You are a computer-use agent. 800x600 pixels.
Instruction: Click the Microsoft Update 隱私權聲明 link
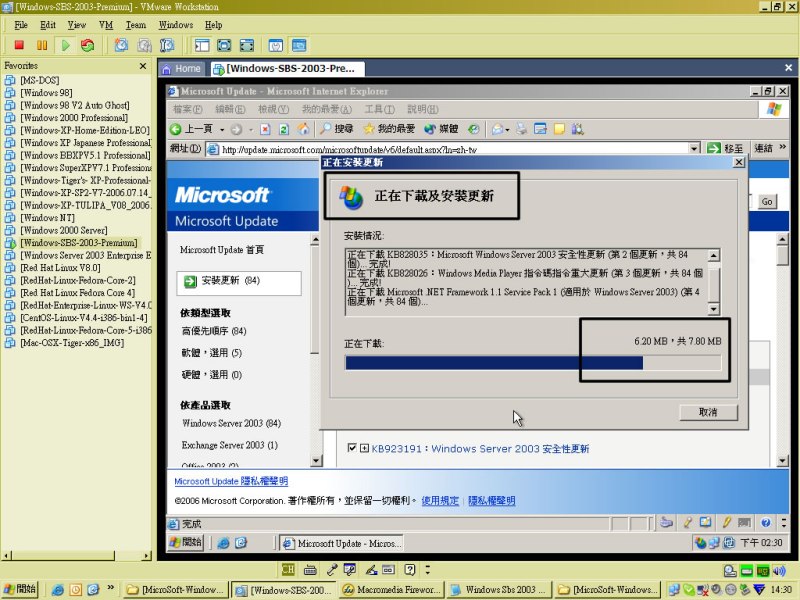pyautogui.click(x=231, y=481)
